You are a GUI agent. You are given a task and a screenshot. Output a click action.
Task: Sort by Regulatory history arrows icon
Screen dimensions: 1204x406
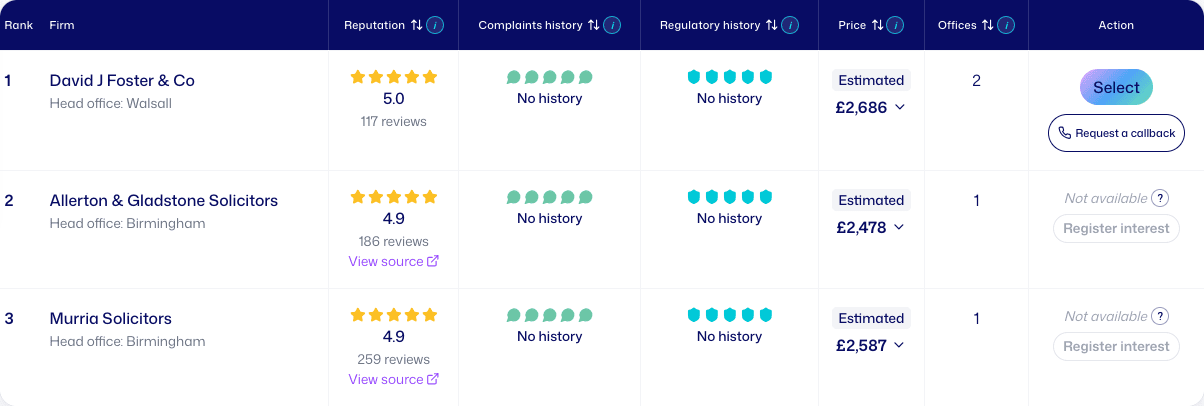click(771, 25)
